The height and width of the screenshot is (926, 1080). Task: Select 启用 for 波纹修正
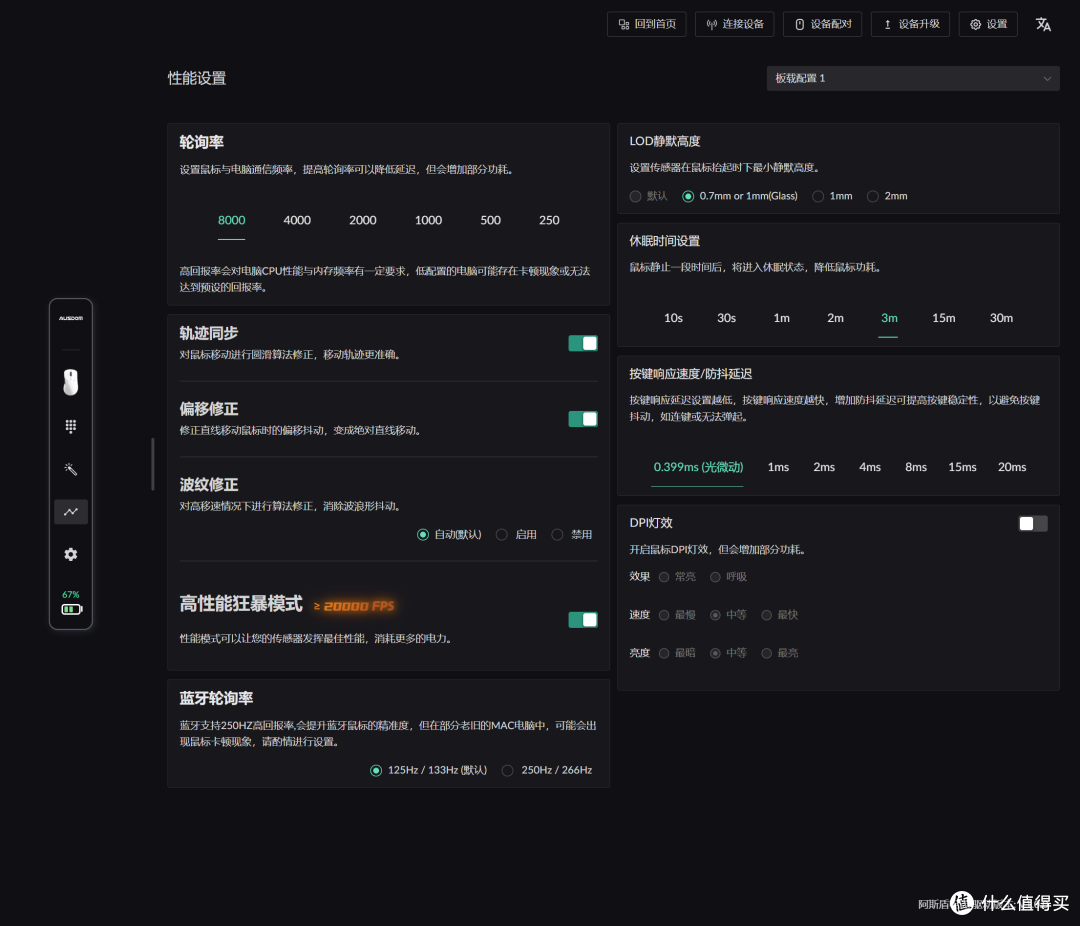(517, 535)
